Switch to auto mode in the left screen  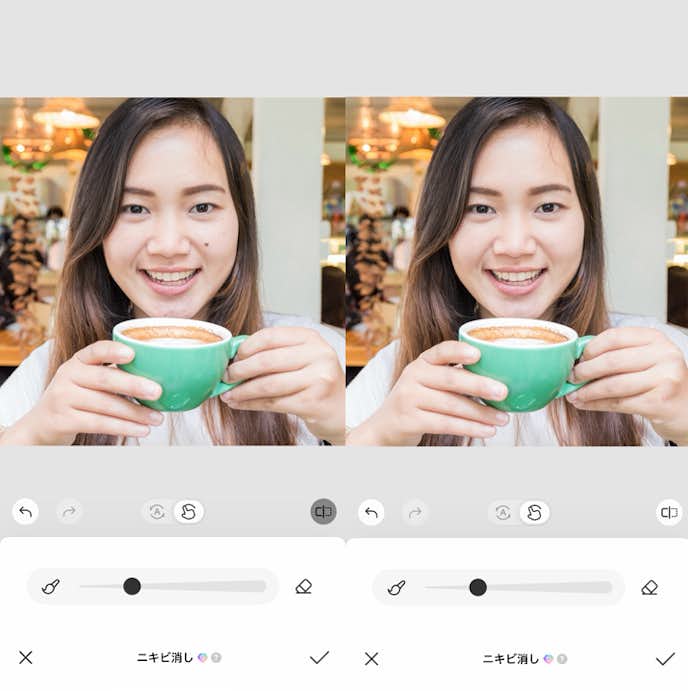(157, 512)
